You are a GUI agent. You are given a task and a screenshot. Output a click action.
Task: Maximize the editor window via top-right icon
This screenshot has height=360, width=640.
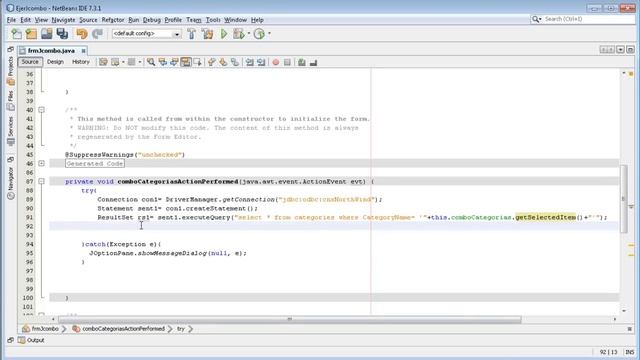coord(630,50)
